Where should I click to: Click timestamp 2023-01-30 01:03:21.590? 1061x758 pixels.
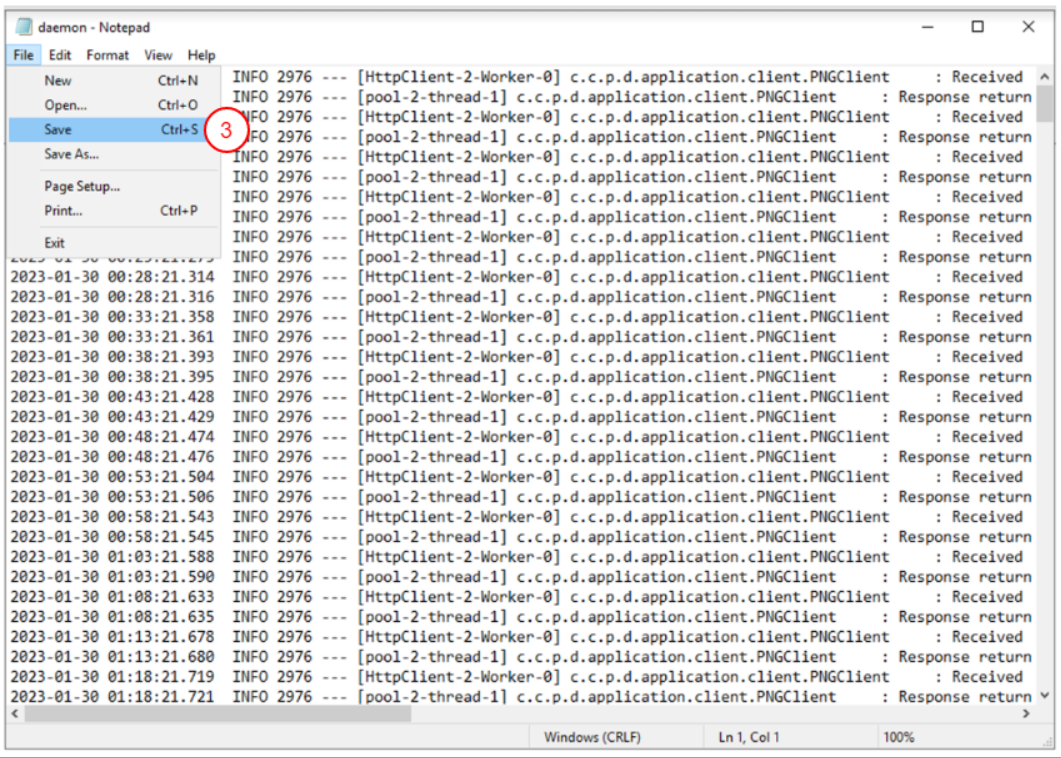tap(112, 577)
